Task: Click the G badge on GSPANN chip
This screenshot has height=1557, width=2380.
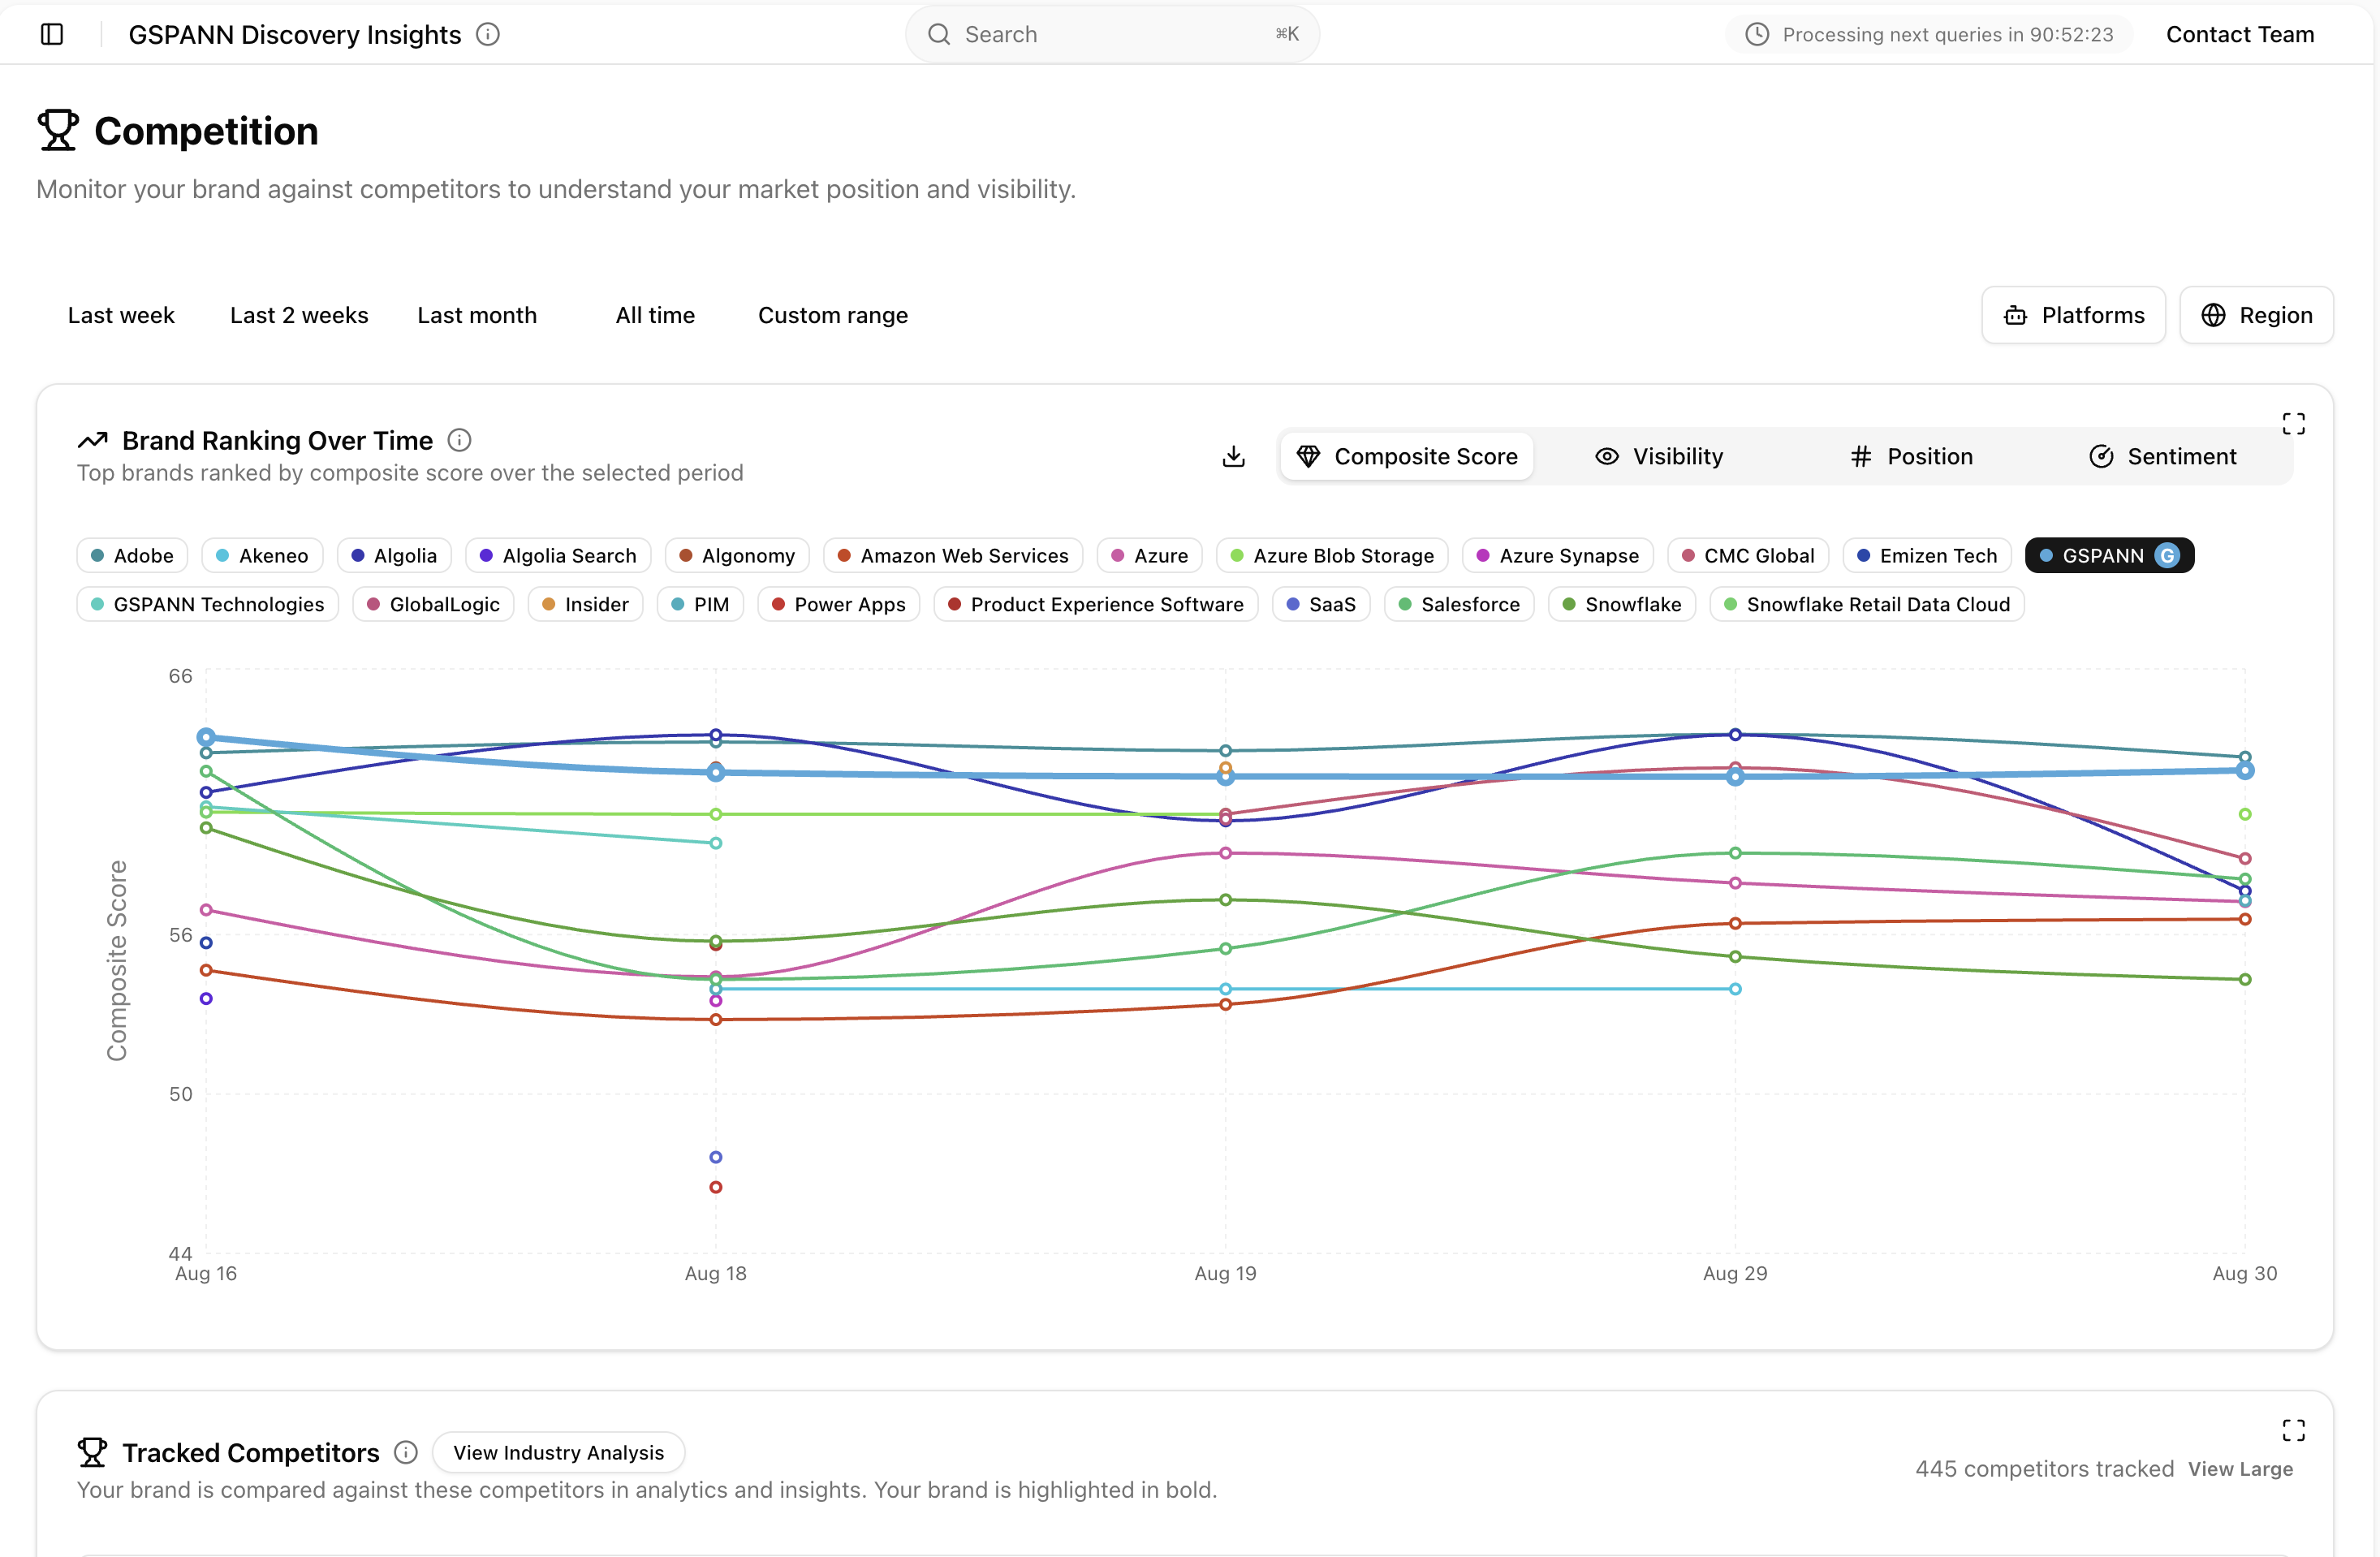Action: (2166, 556)
